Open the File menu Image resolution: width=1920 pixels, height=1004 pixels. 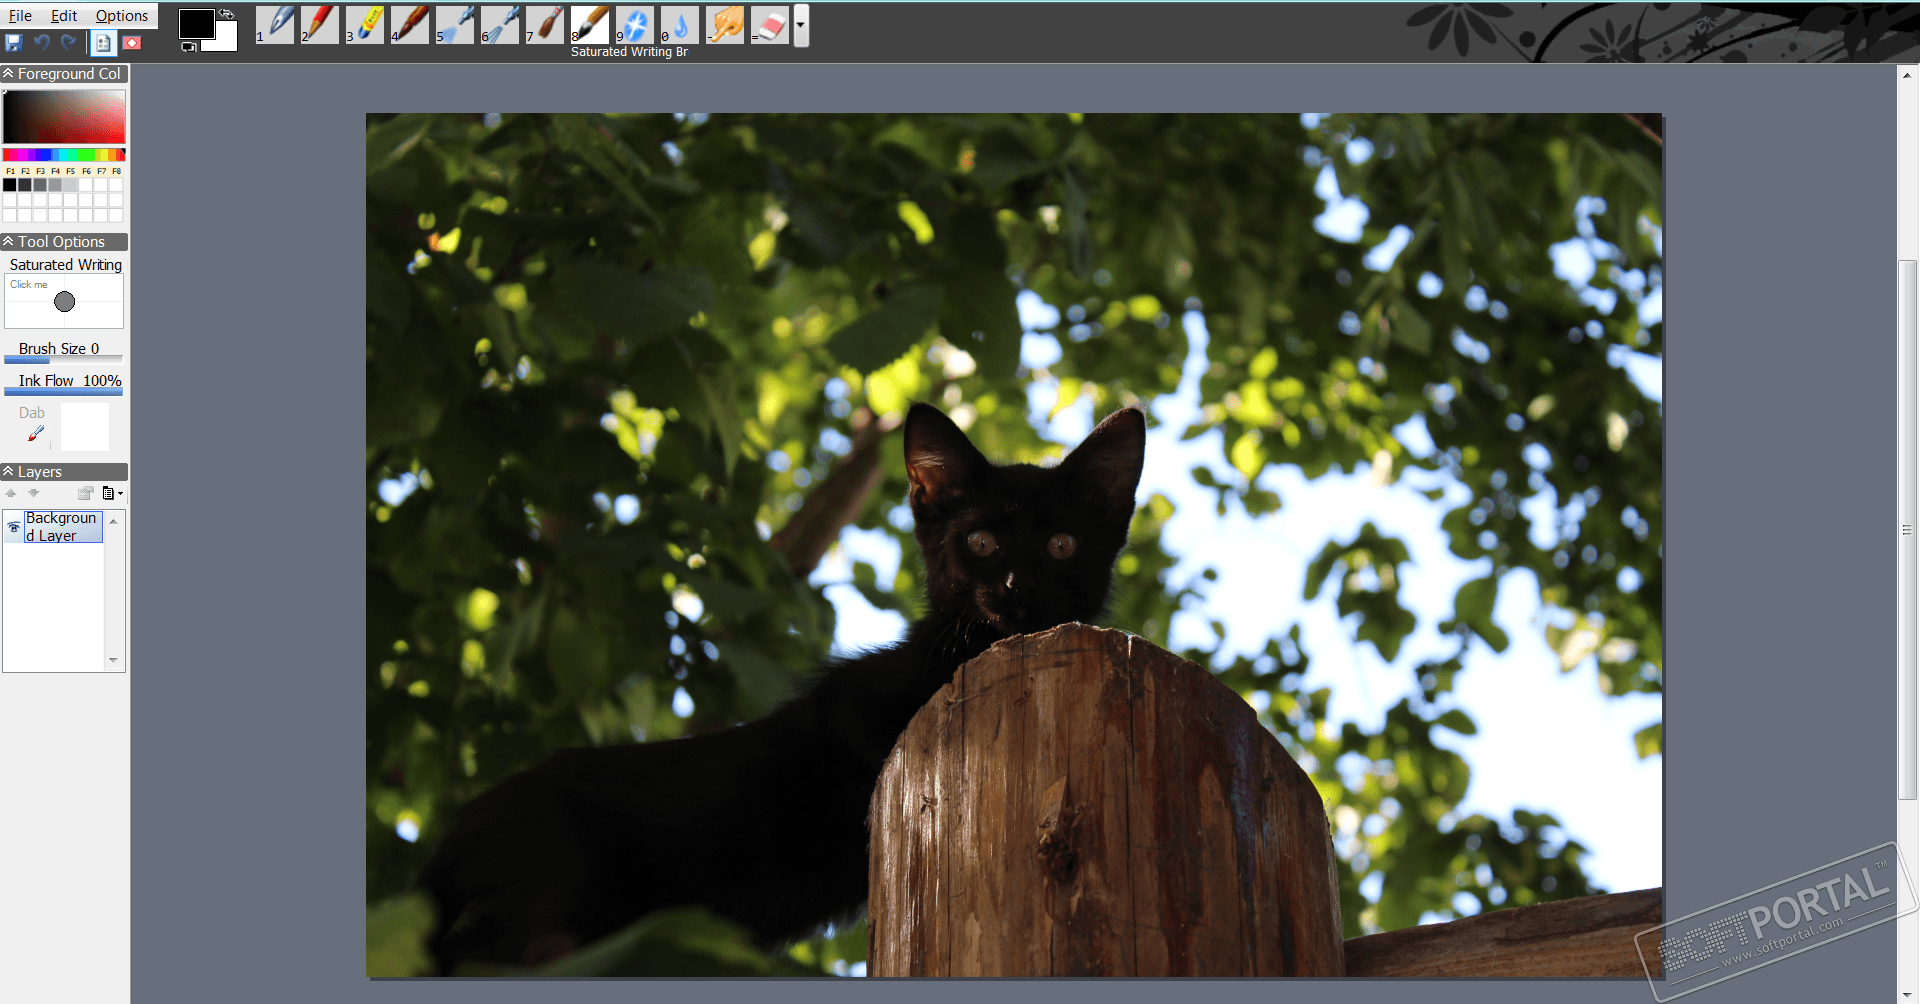click(x=20, y=16)
